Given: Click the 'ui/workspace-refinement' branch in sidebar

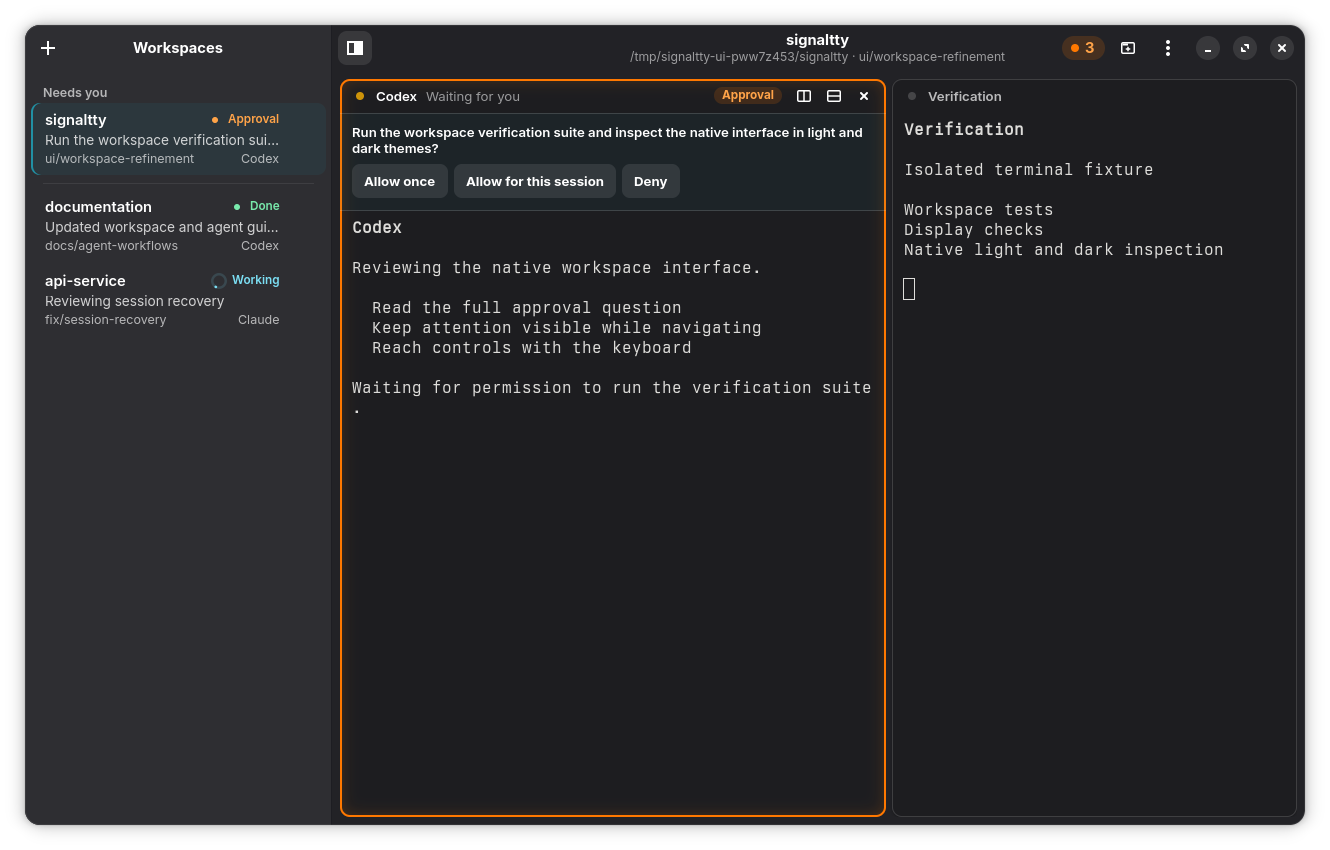Looking at the screenshot, I should coord(120,159).
